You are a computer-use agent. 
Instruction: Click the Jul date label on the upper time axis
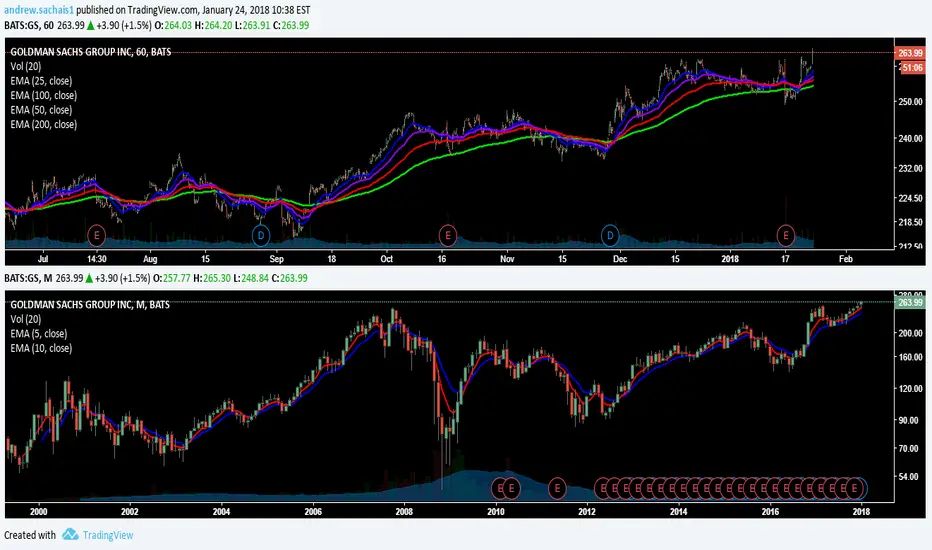pyautogui.click(x=43, y=259)
